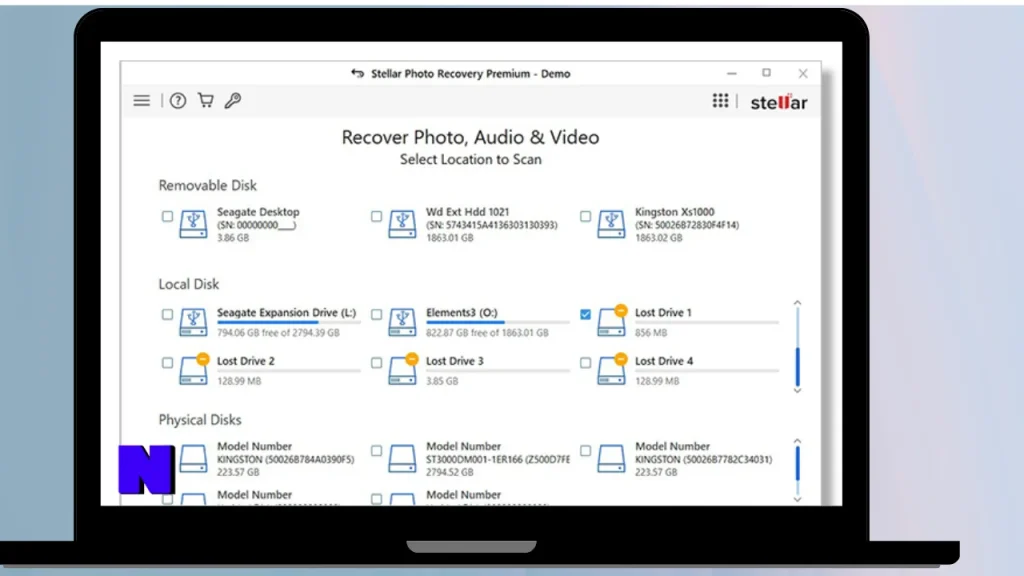Click the Seagate Desktop USB drive icon
Viewport: 1024px width, 576px height.
click(193, 224)
